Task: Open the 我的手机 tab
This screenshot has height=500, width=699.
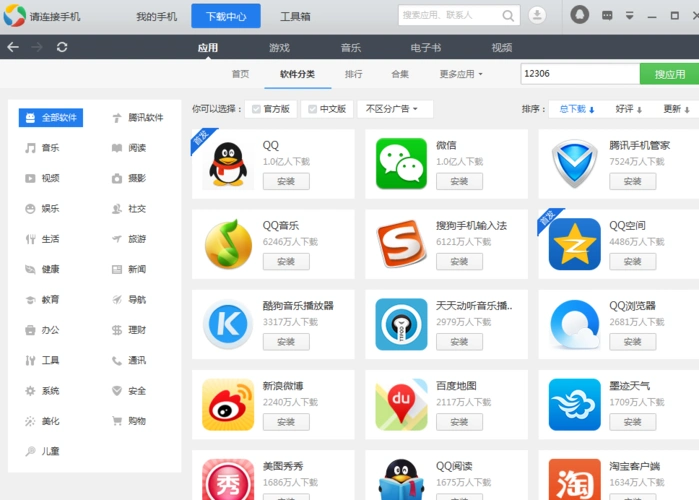Action: [x=156, y=16]
